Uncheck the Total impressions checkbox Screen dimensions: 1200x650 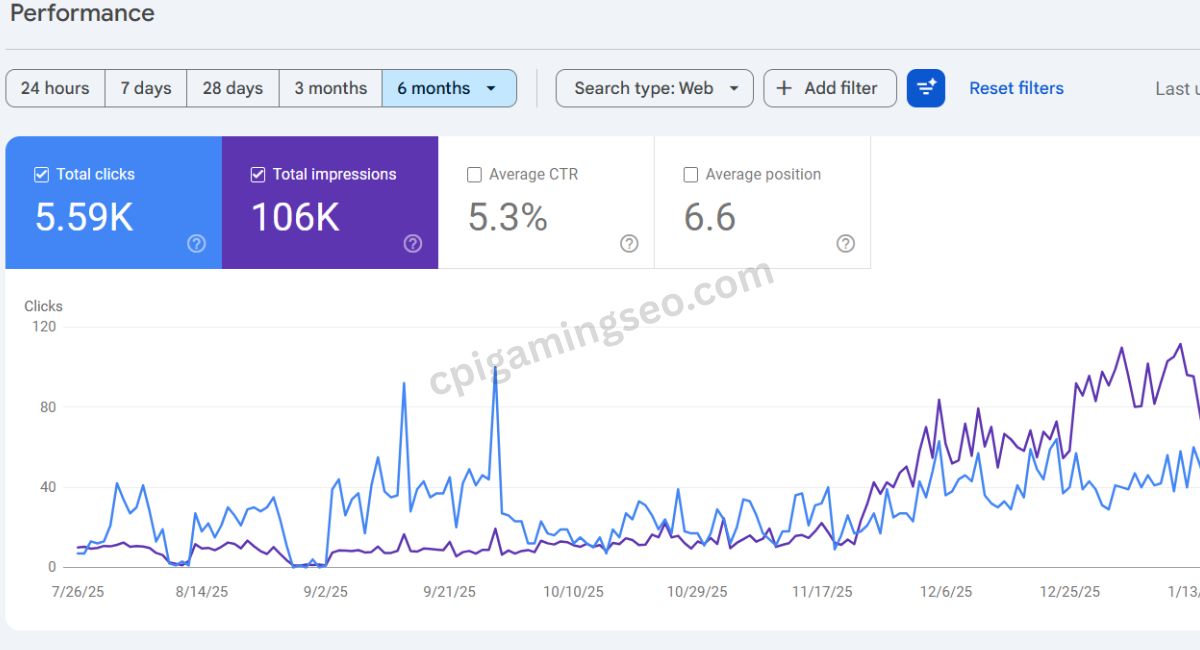[257, 174]
